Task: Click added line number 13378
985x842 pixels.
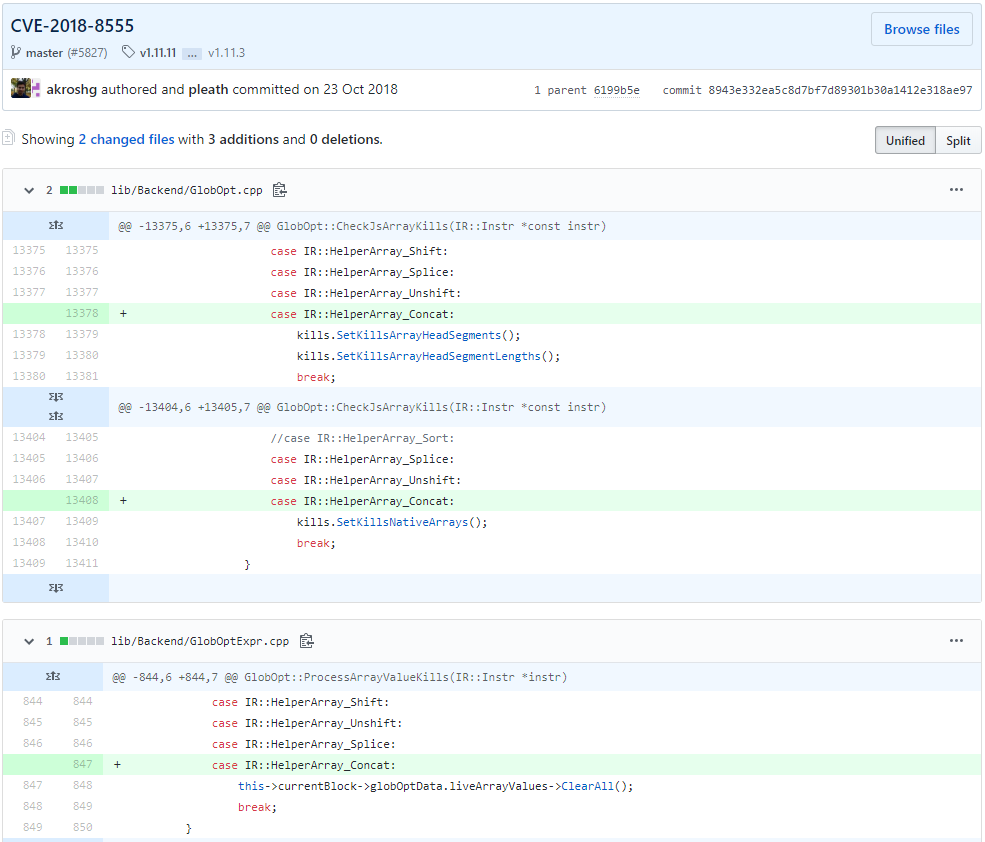Action: [x=81, y=314]
